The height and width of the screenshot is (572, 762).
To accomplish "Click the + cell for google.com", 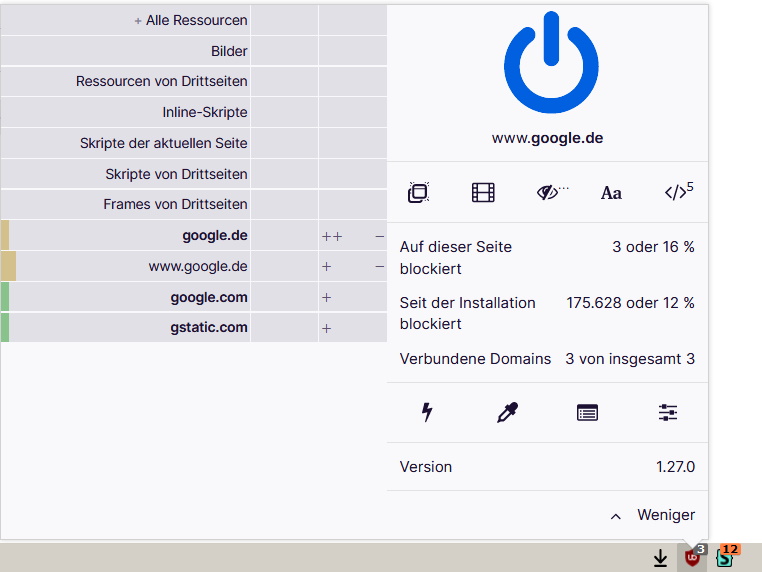I will click(x=327, y=297).
